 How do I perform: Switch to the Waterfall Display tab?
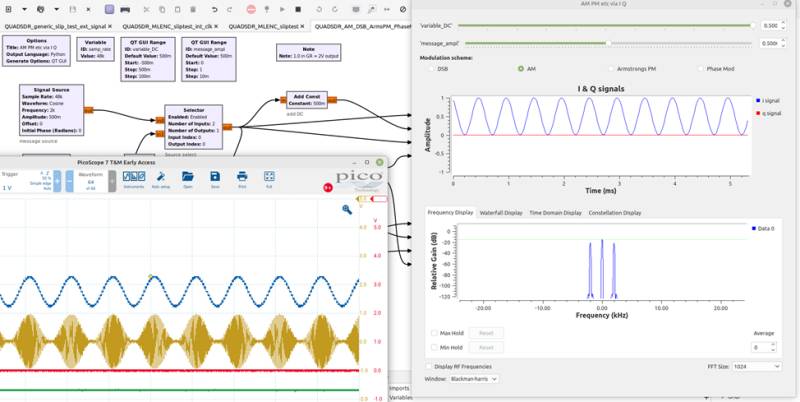coord(501,213)
